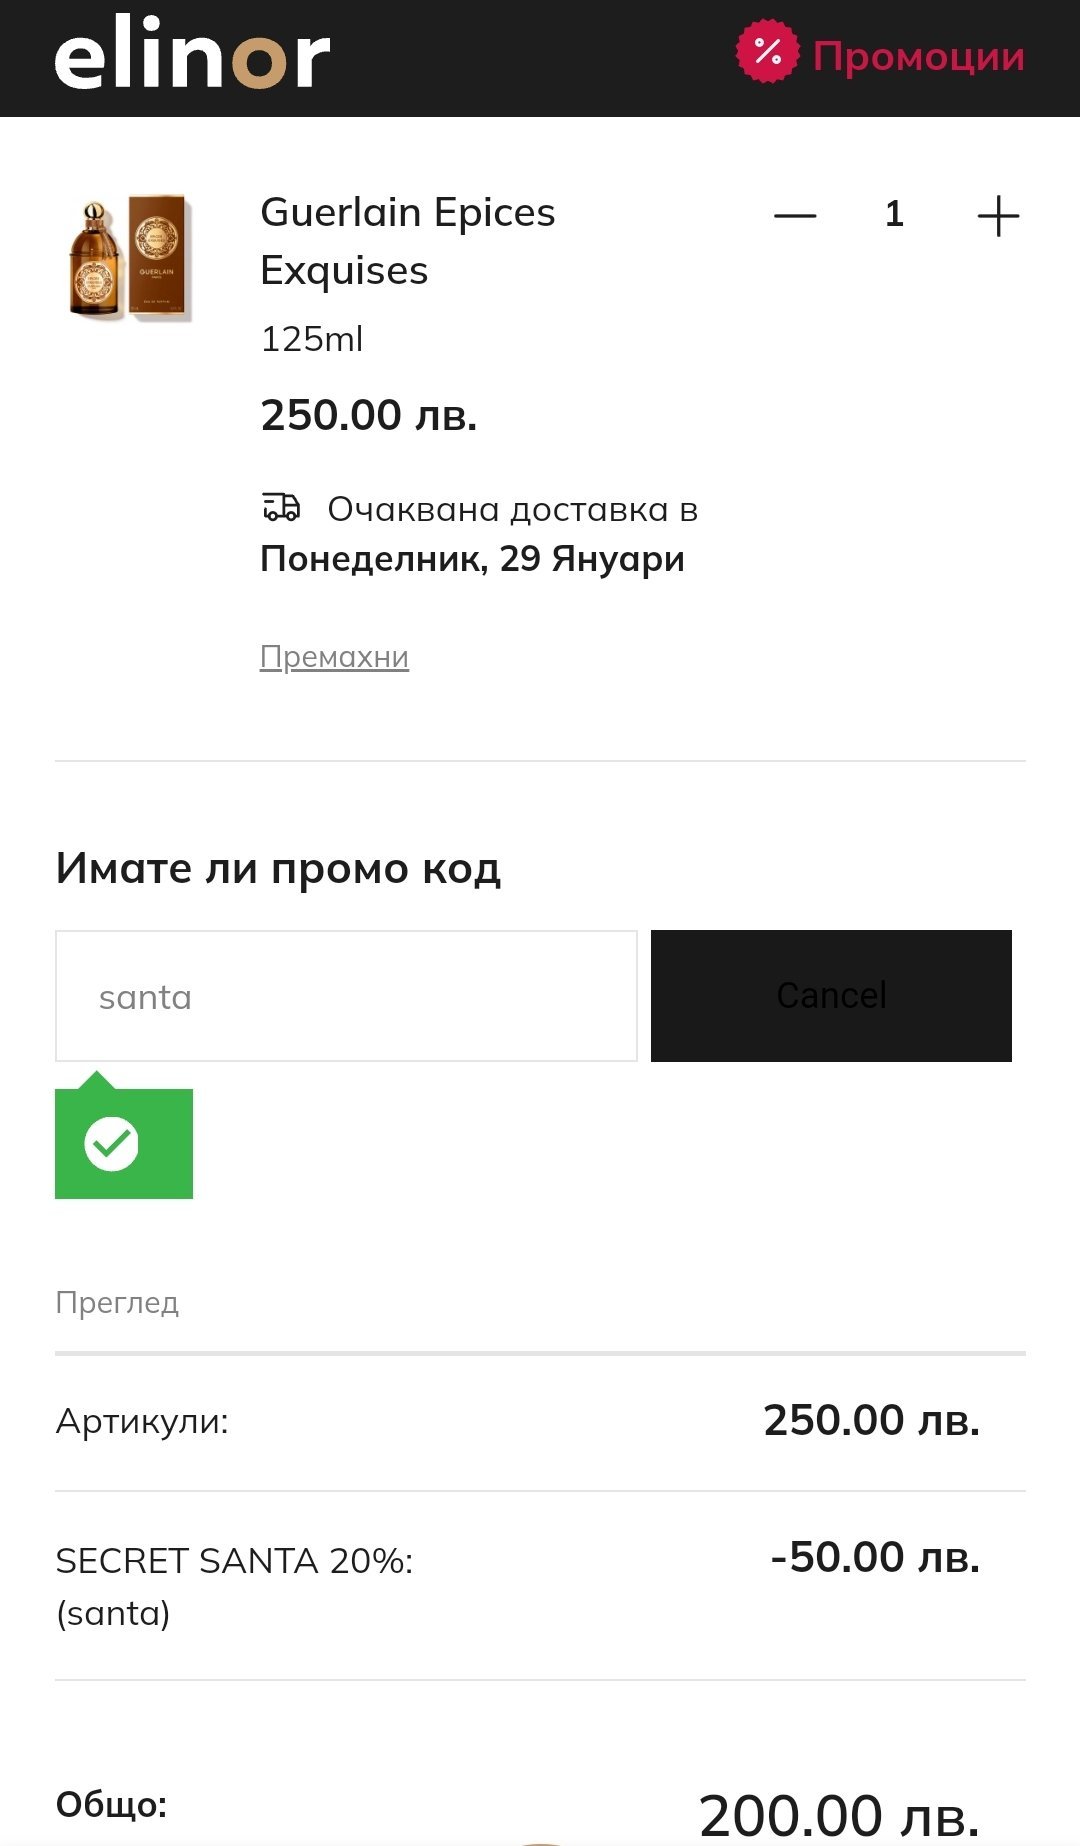Click the -50.00 лв. discount amount
Viewport: 1080px width, 1846px height.
click(x=875, y=1557)
